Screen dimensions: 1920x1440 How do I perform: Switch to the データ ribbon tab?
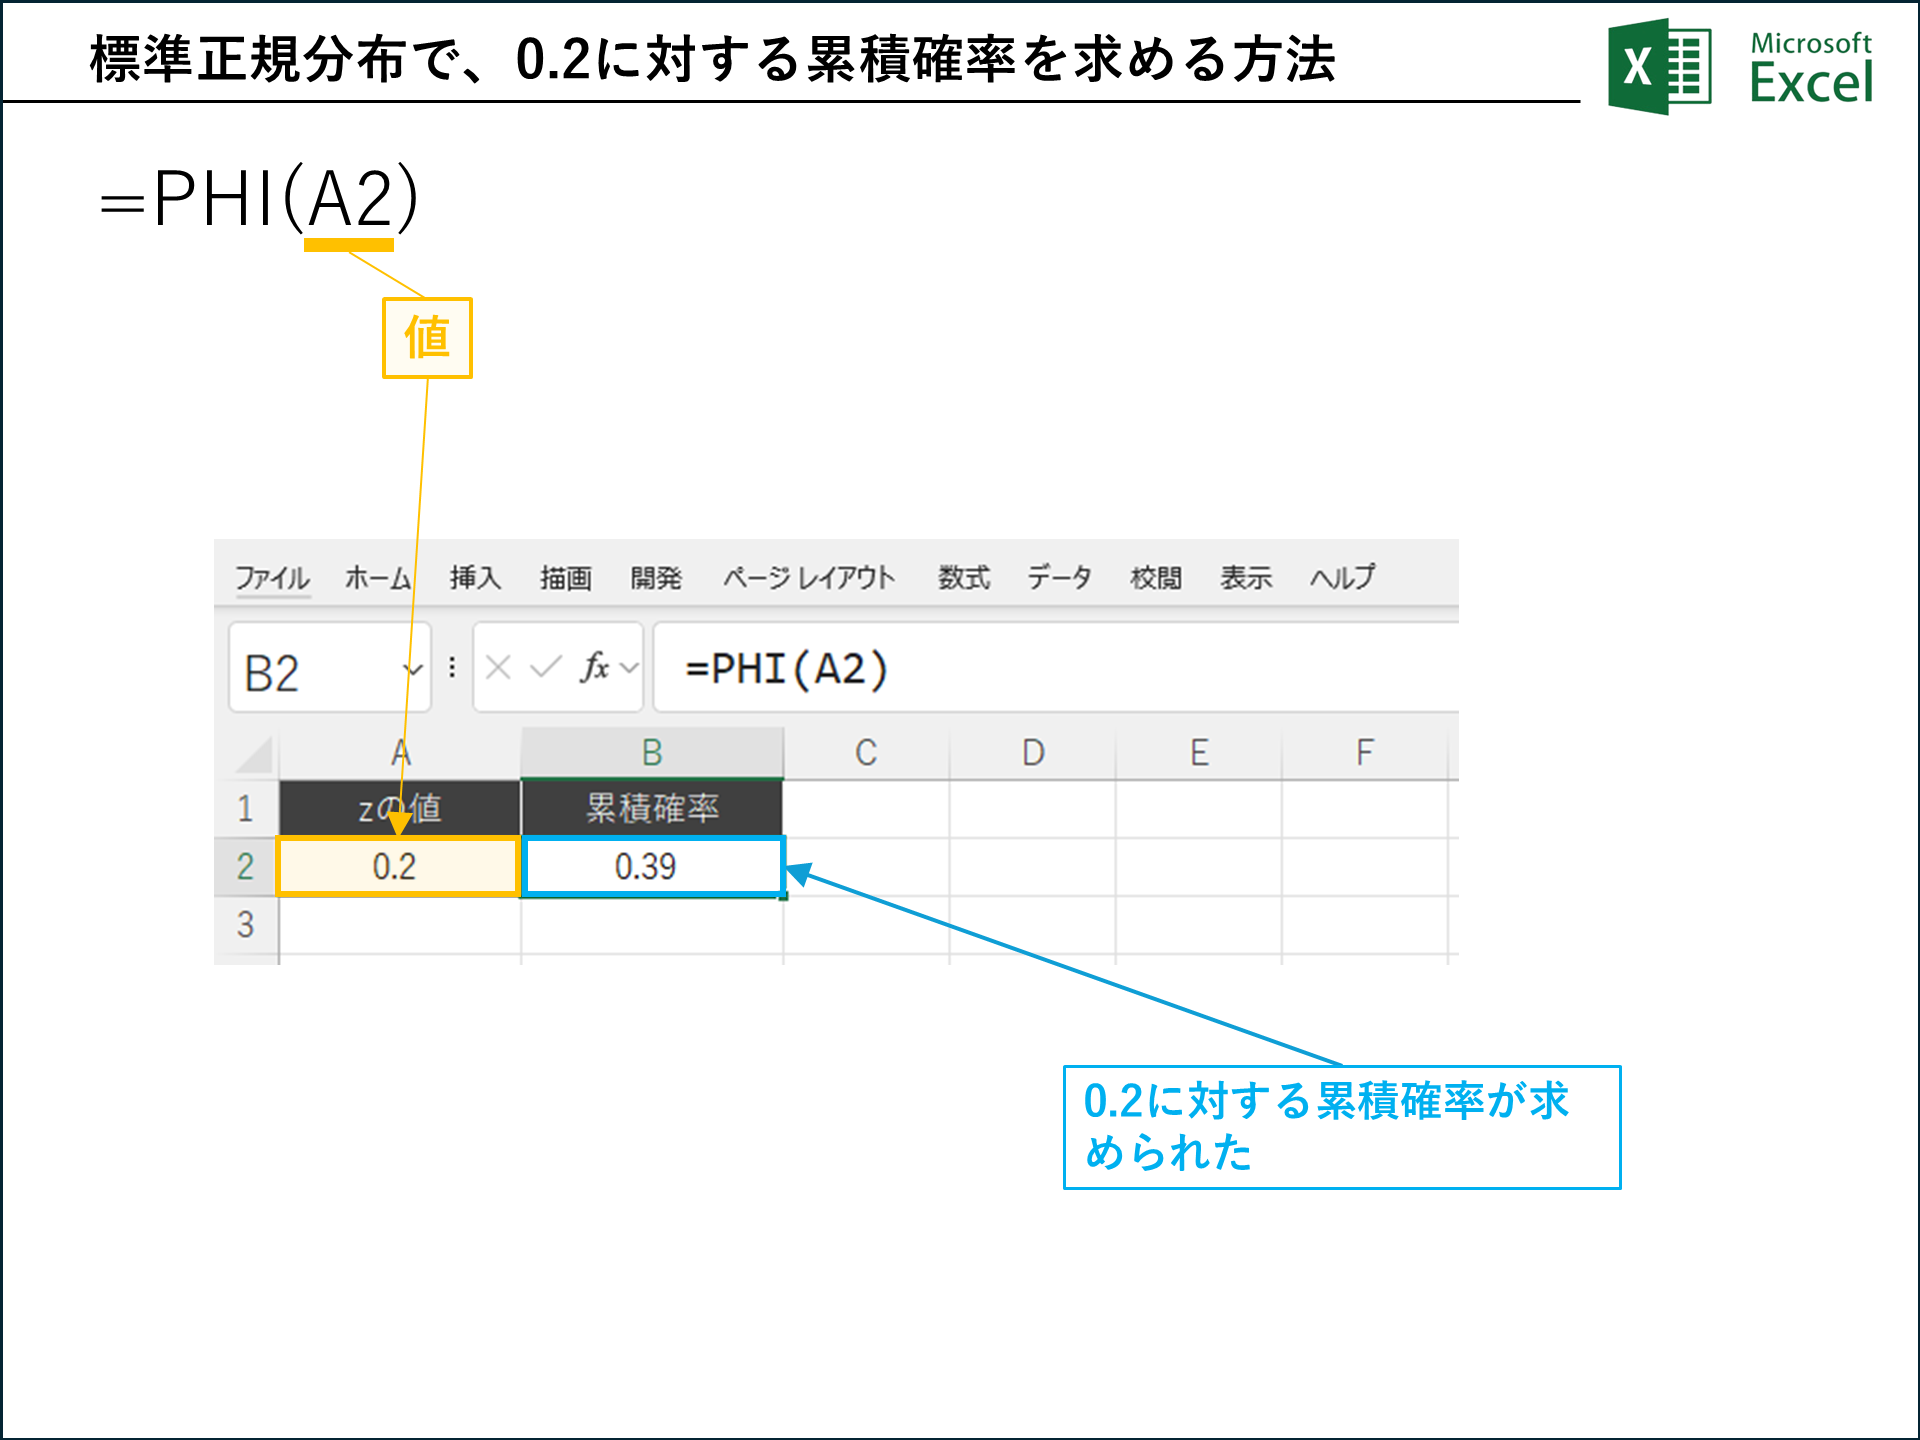click(x=1060, y=577)
